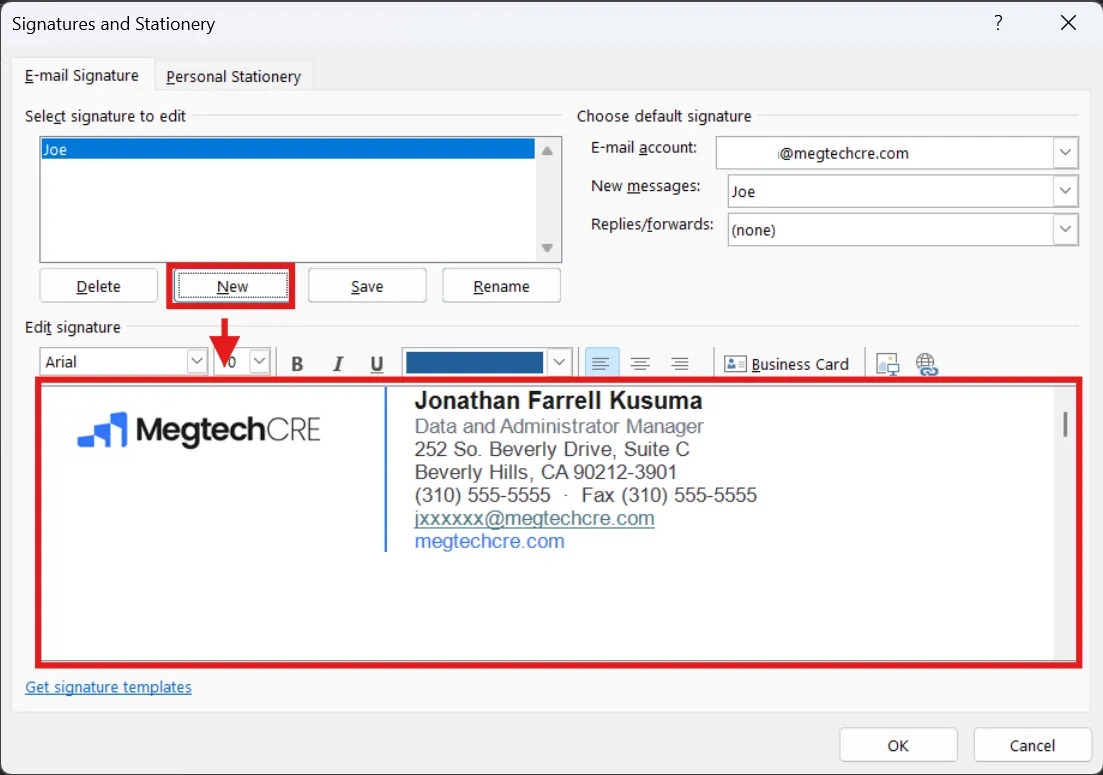This screenshot has height=775, width=1103.
Task: Click the megtechcre.com website link
Action: [490, 542]
